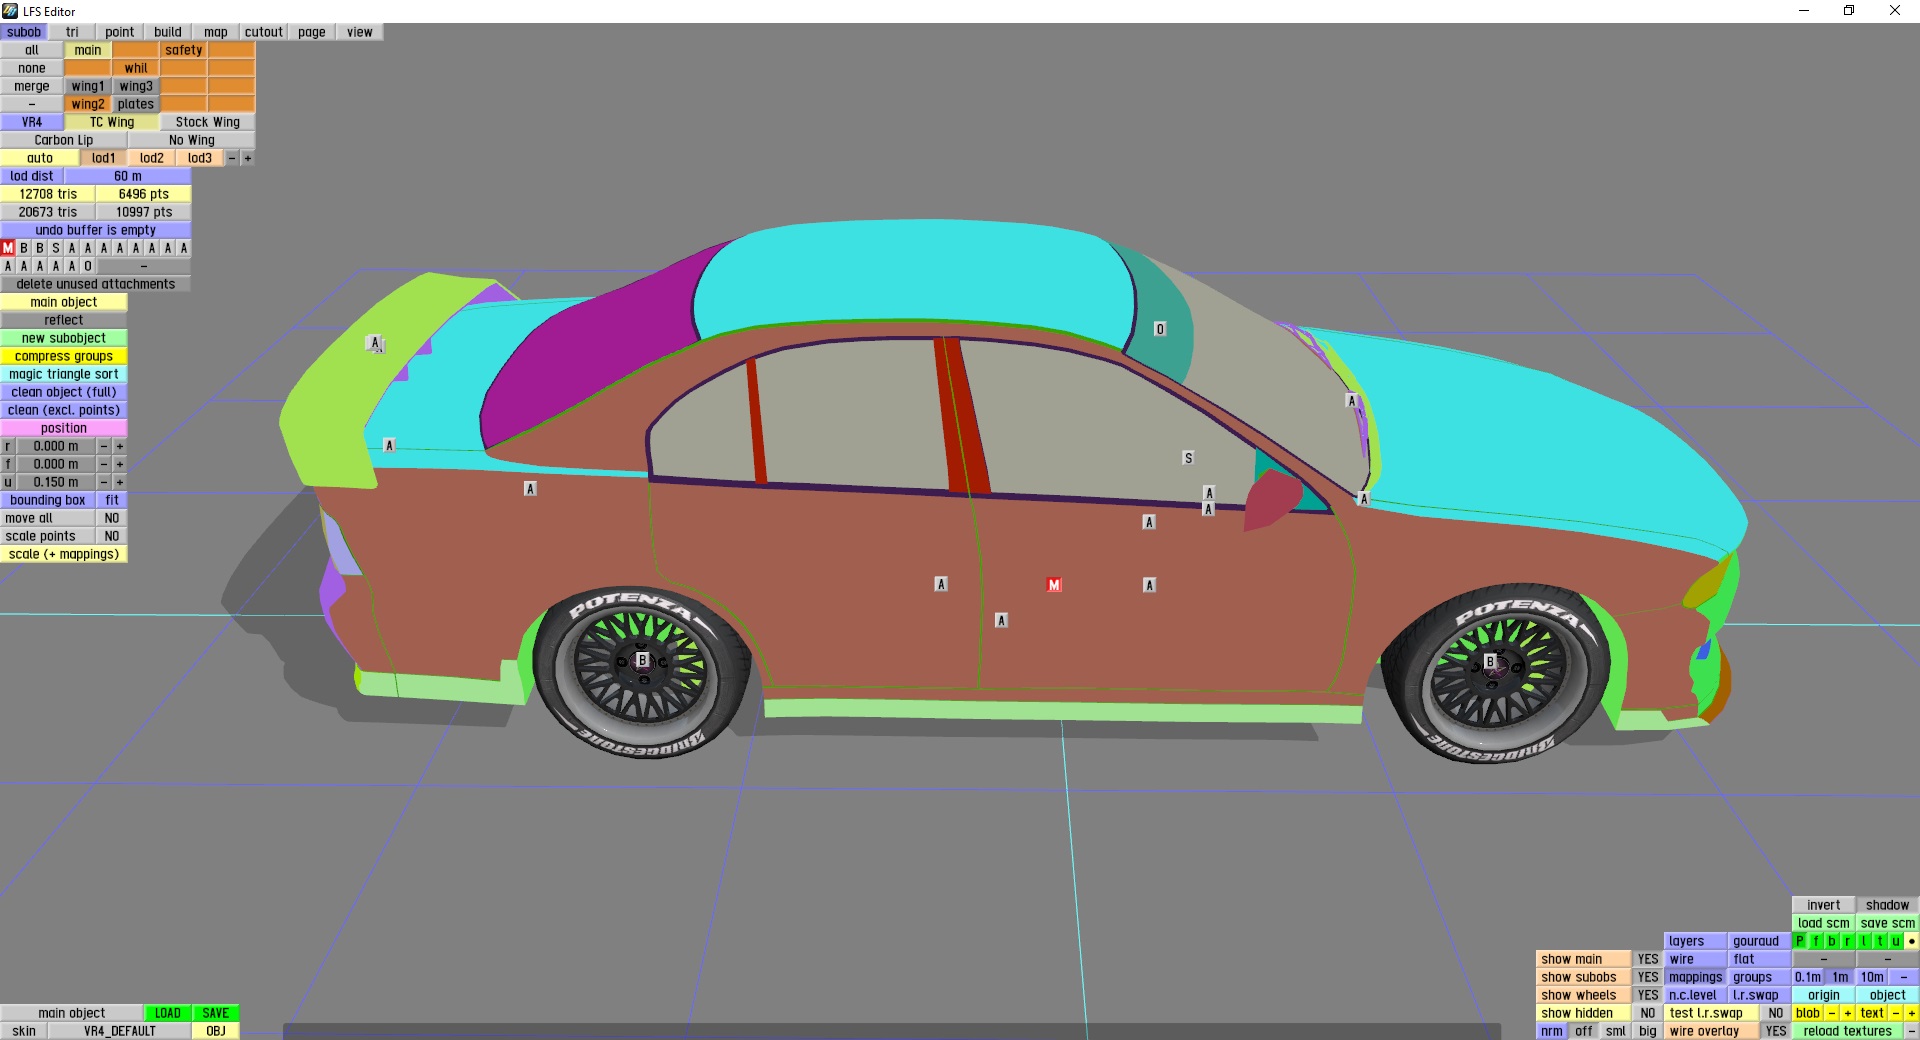The height and width of the screenshot is (1040, 1920).
Task: Select the safety subobject slot
Action: (x=184, y=50)
